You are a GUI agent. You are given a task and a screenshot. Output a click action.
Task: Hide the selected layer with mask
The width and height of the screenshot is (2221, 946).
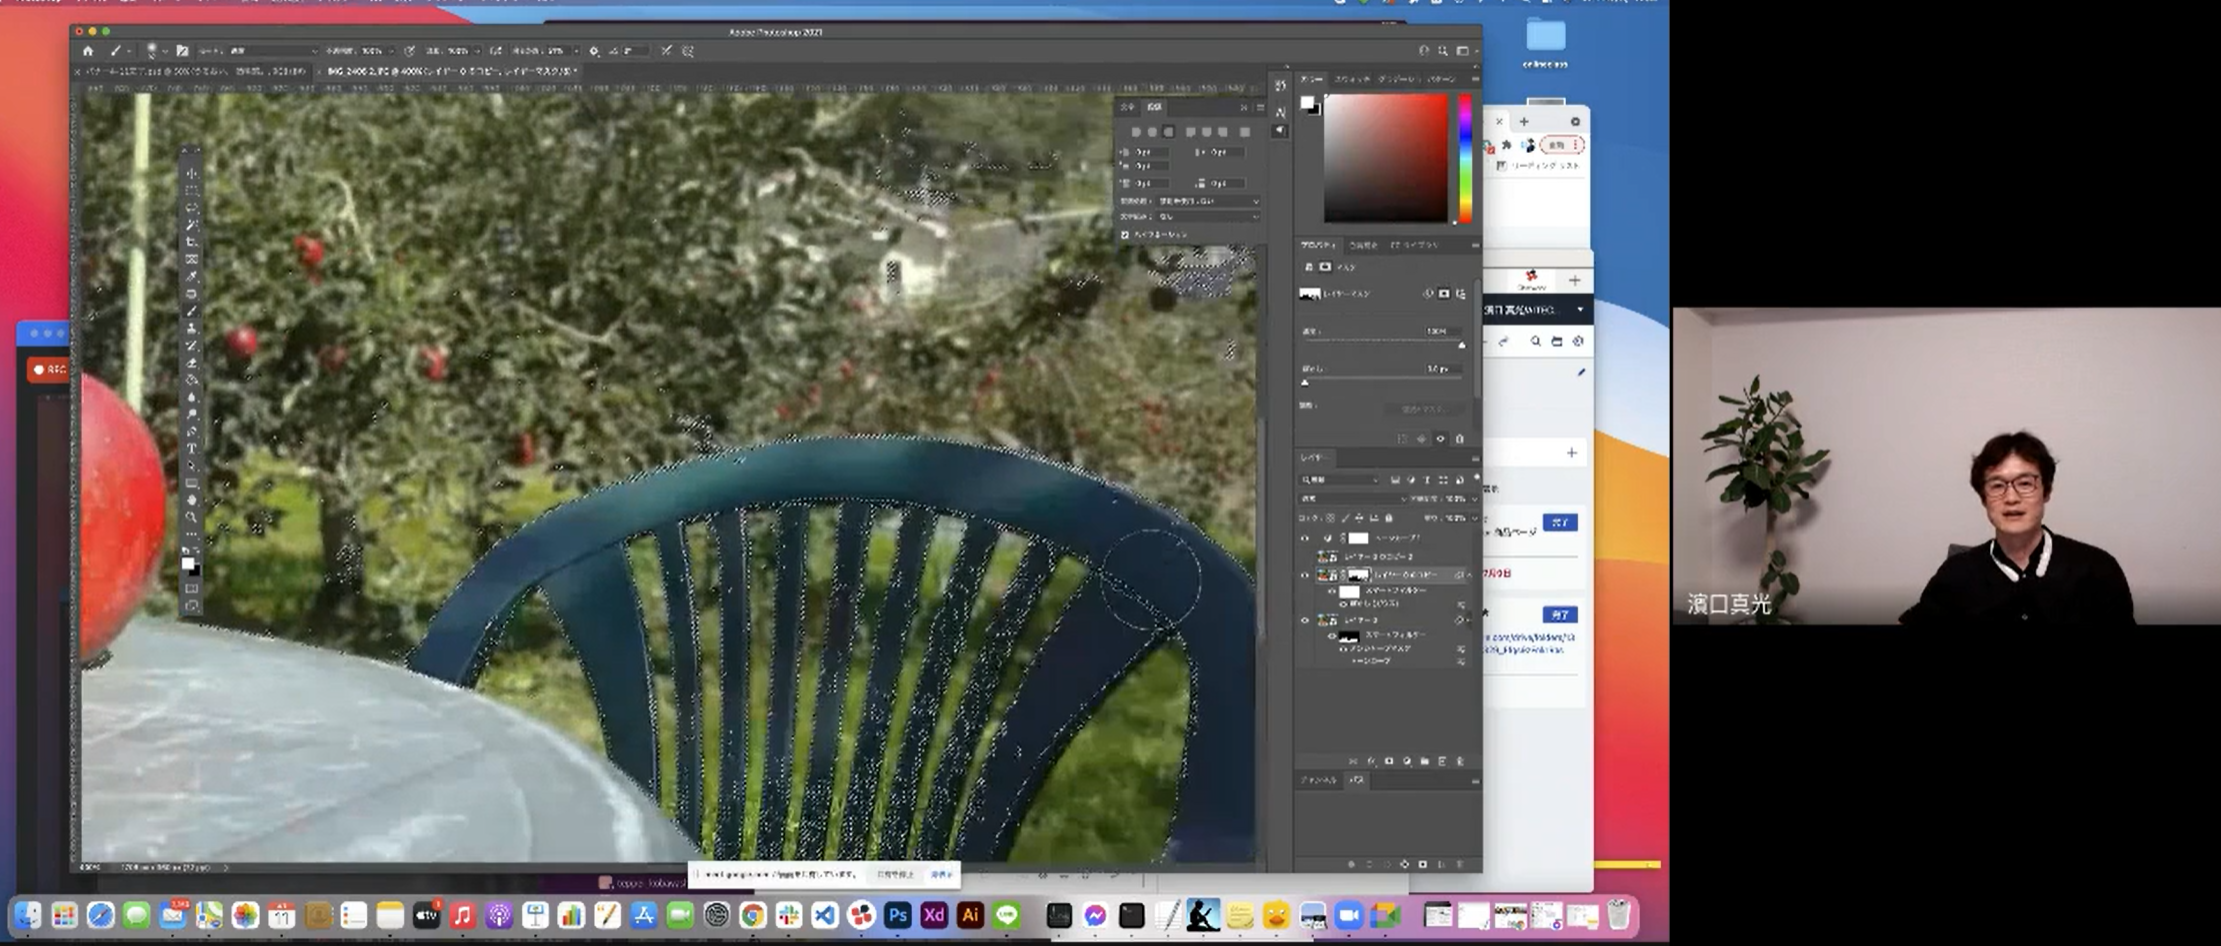(x=1304, y=575)
